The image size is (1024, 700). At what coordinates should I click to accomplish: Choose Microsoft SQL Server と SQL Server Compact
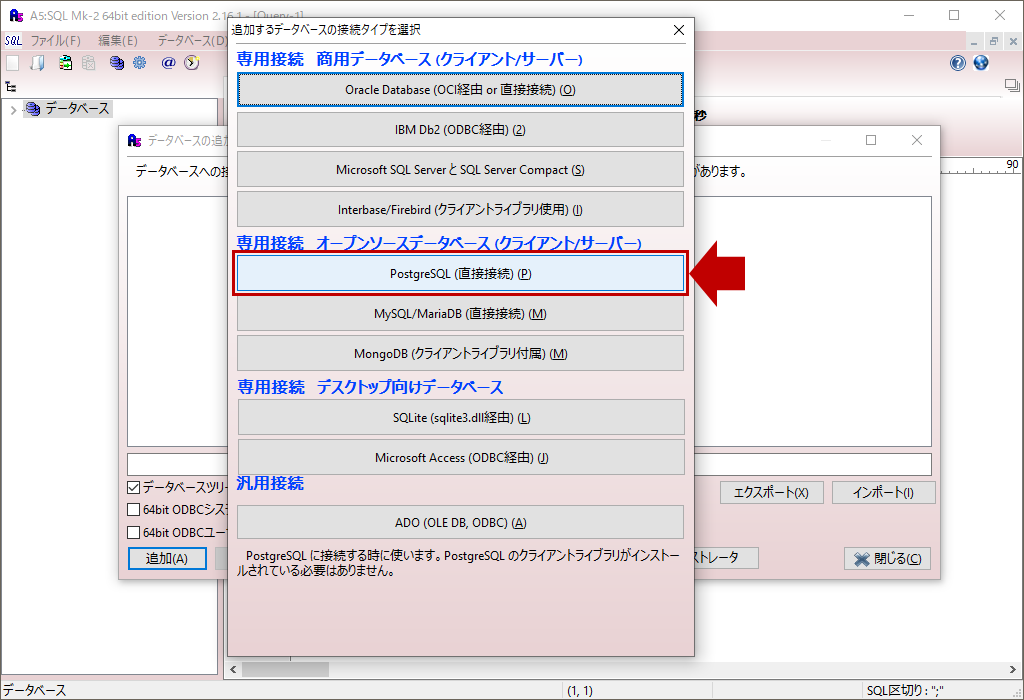[460, 170]
